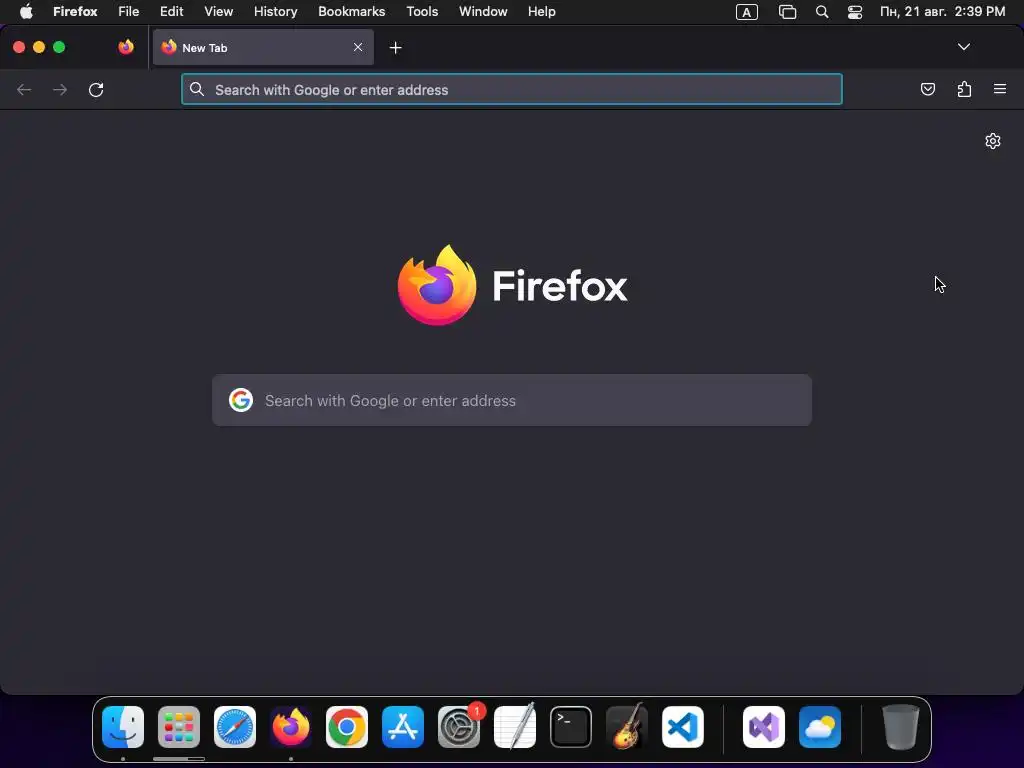Image resolution: width=1024 pixels, height=768 pixels.
Task: Click the search magnifier in address bar
Action: pos(197,89)
